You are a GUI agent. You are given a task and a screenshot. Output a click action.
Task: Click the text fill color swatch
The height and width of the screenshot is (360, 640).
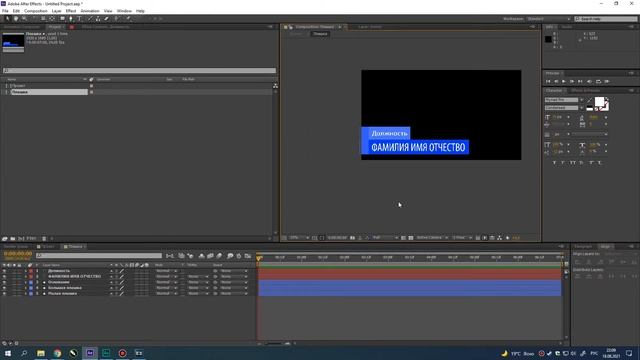point(599,102)
